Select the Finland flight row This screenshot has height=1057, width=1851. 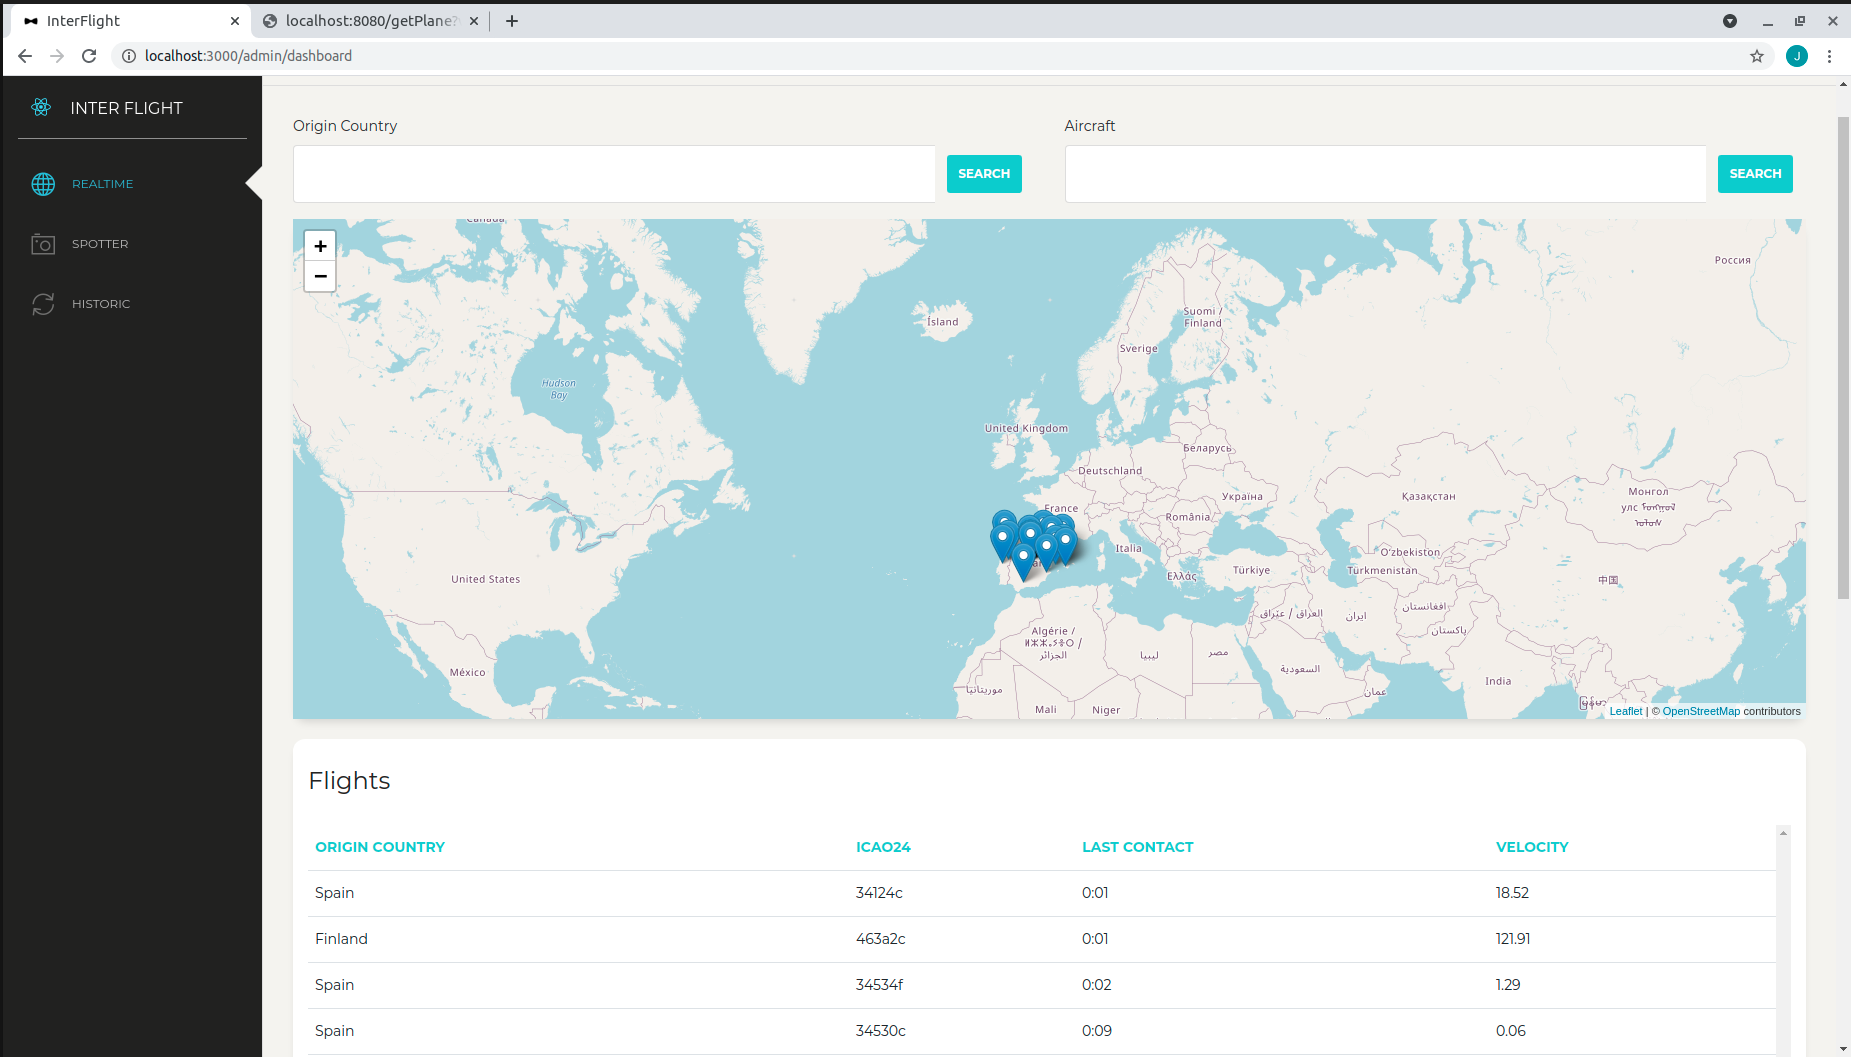point(1042,939)
